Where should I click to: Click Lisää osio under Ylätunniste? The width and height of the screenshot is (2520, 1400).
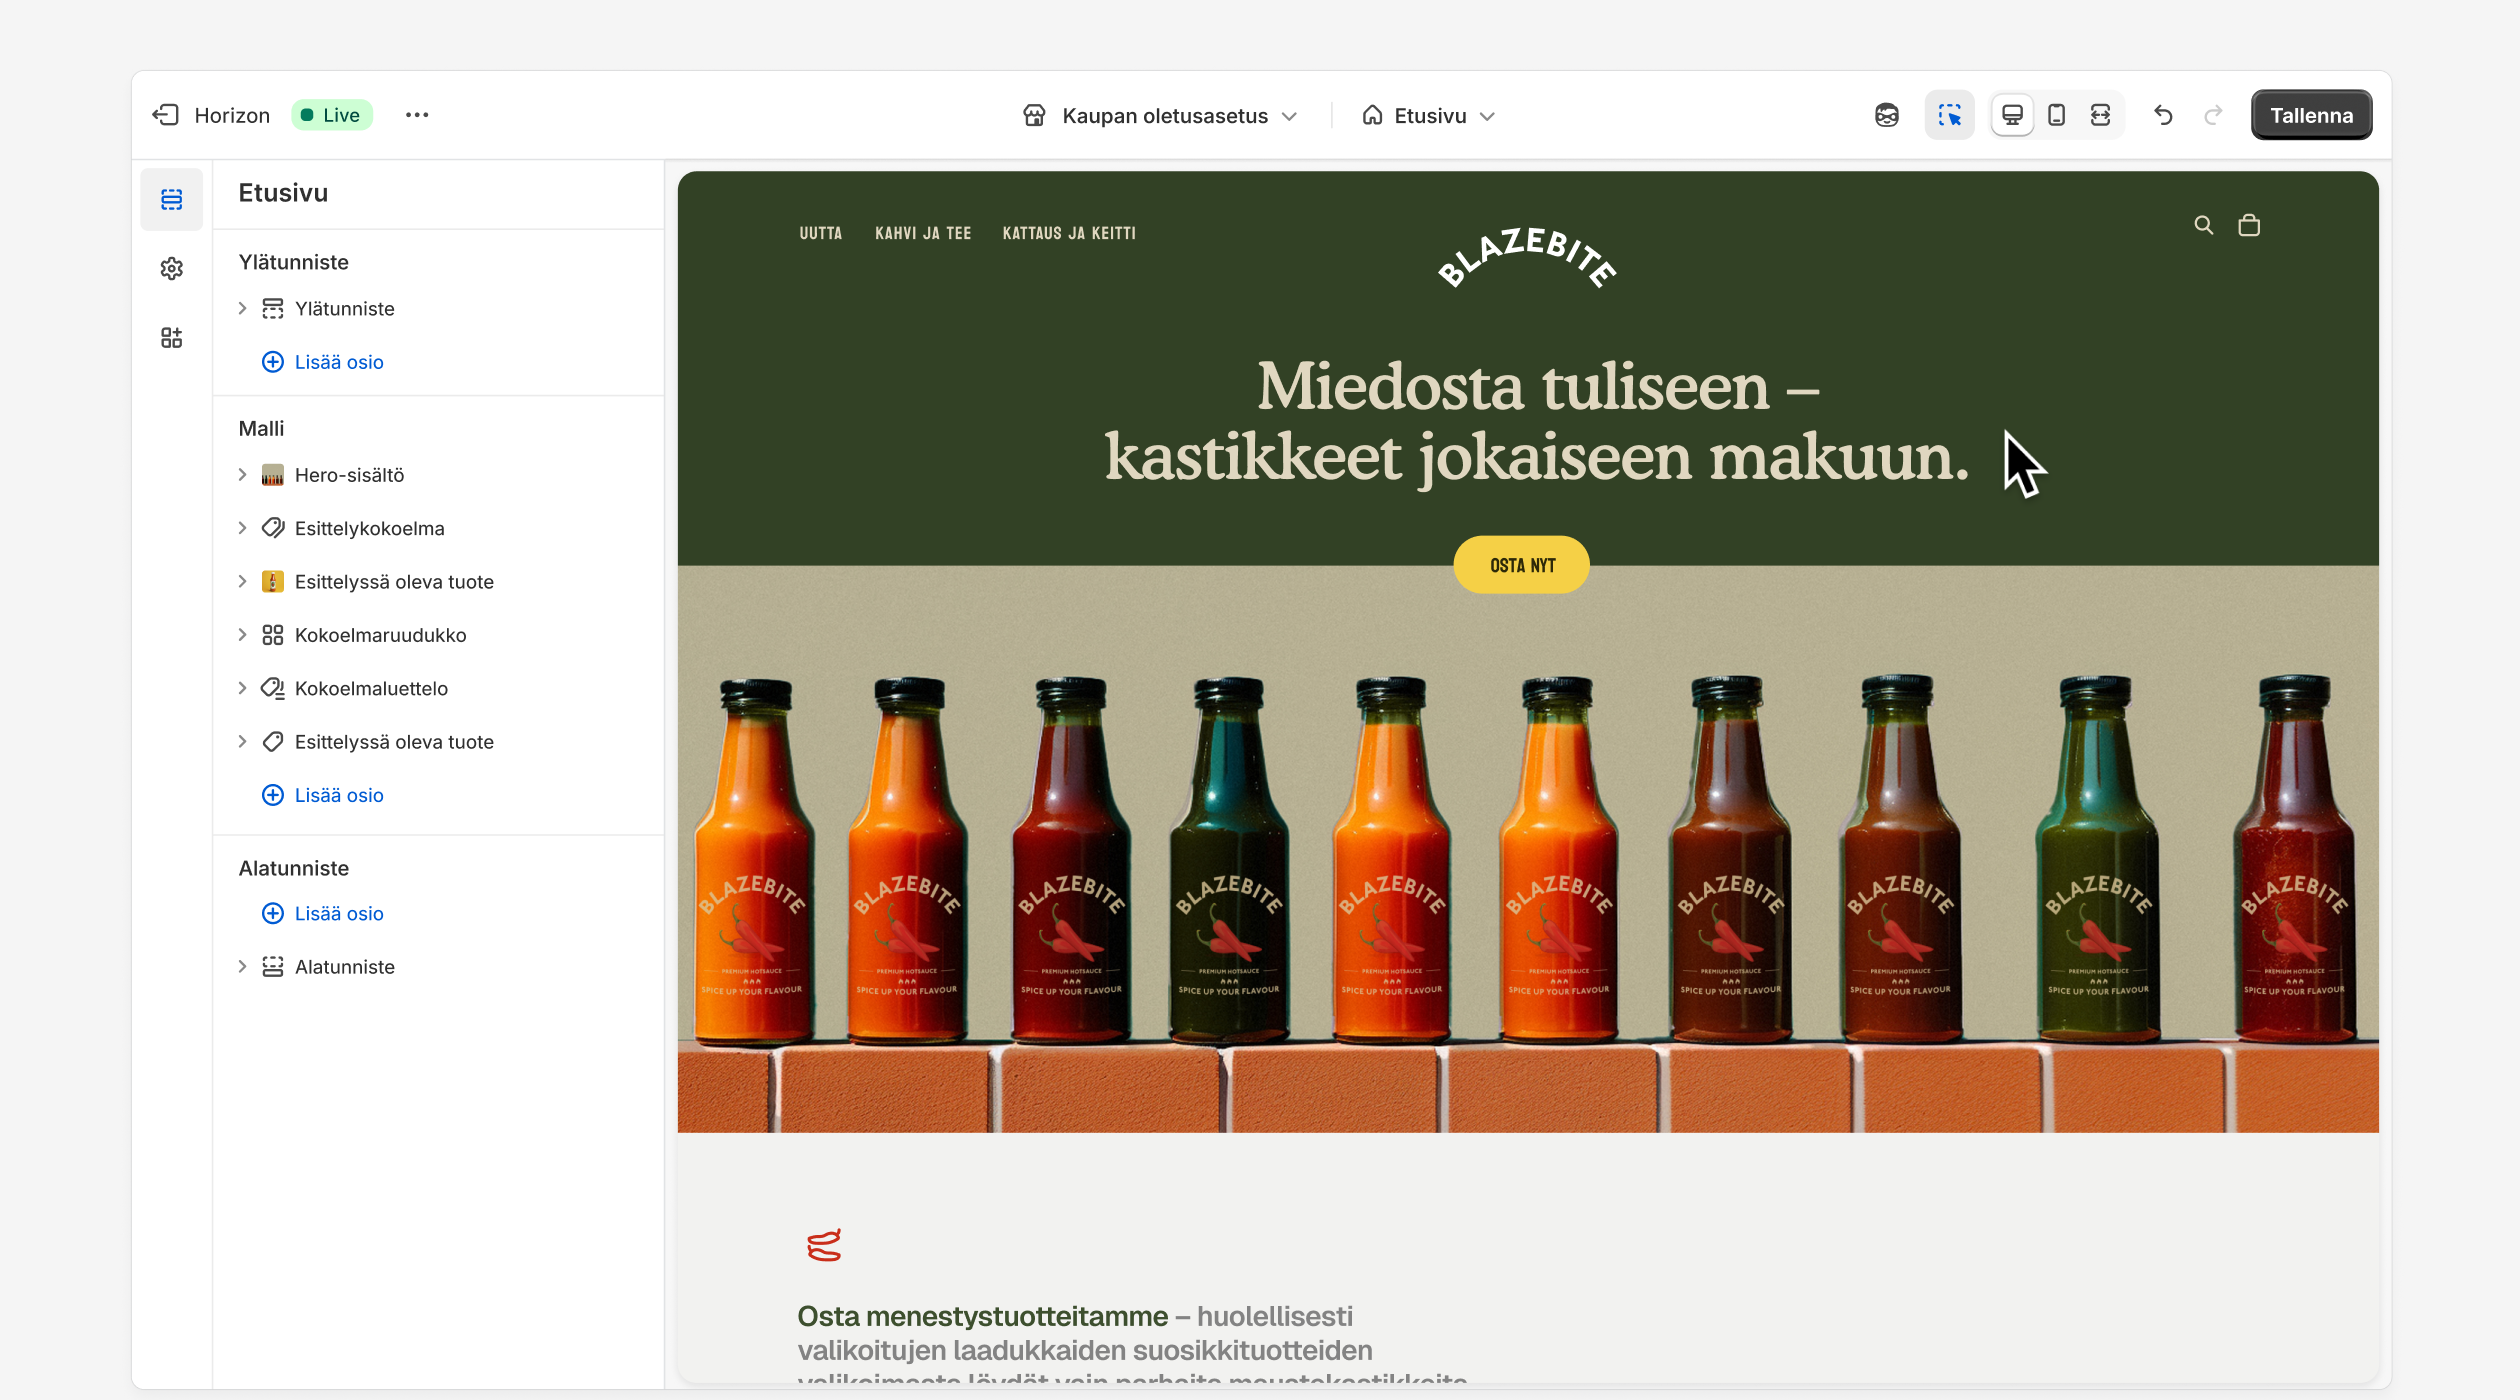[323, 362]
